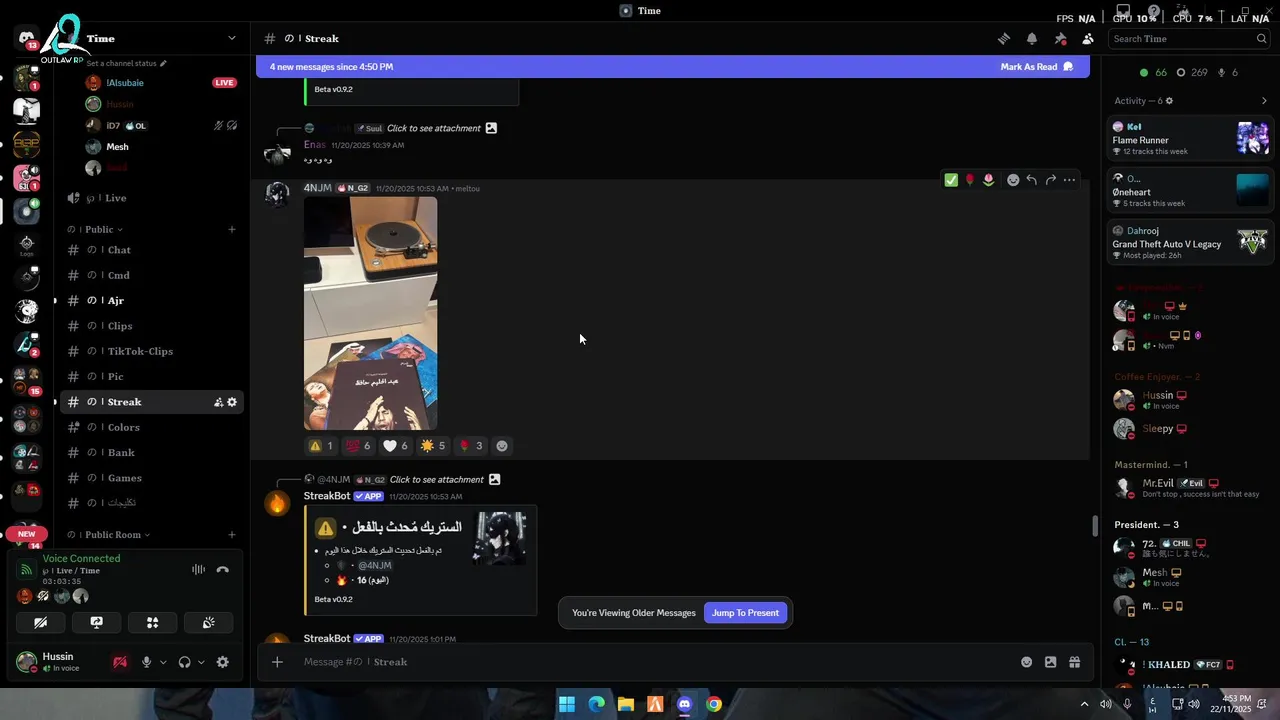Toggle the warning sign reaction (1)

click(x=321, y=446)
